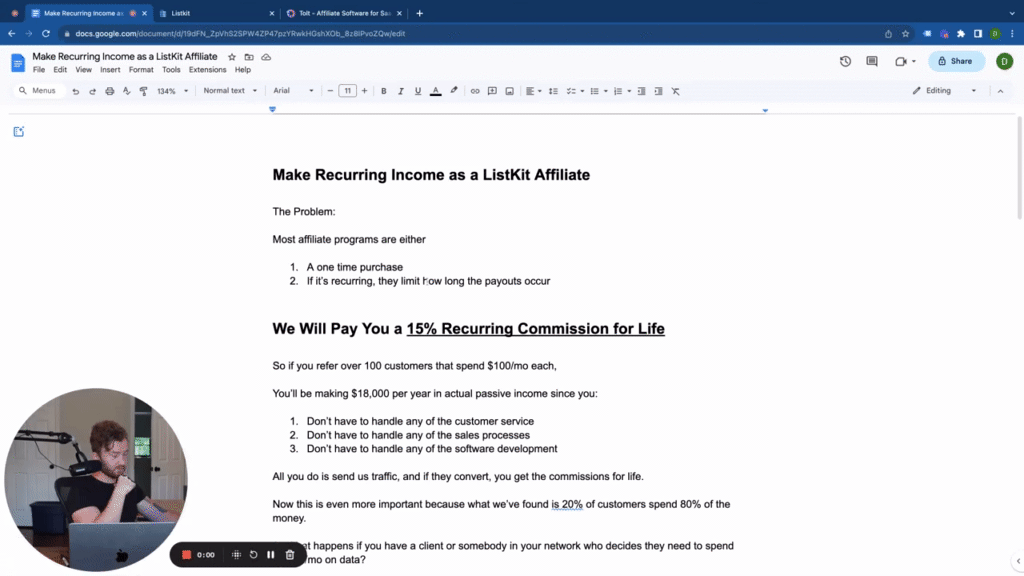Open the comment history panel
The width and height of the screenshot is (1024, 576).
point(872,61)
